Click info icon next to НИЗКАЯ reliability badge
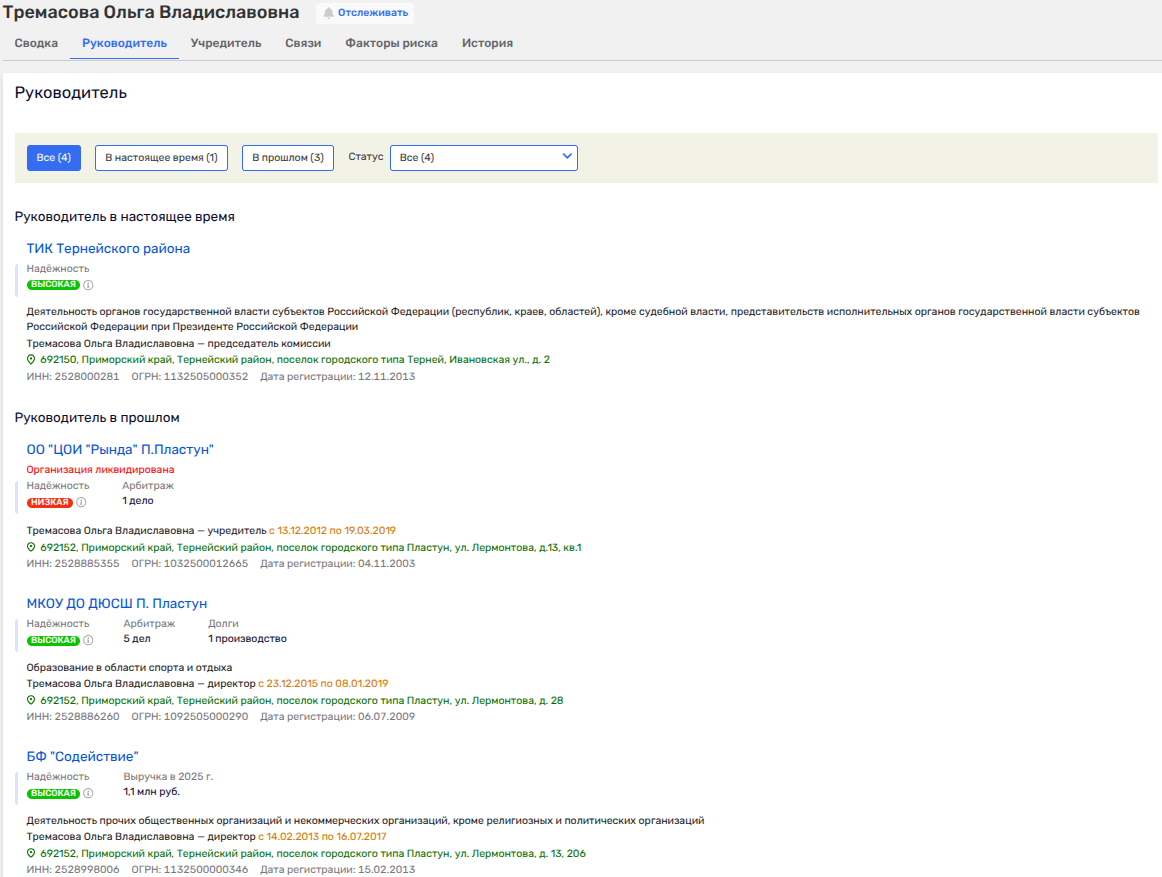The width and height of the screenshot is (1162, 877). [x=82, y=502]
